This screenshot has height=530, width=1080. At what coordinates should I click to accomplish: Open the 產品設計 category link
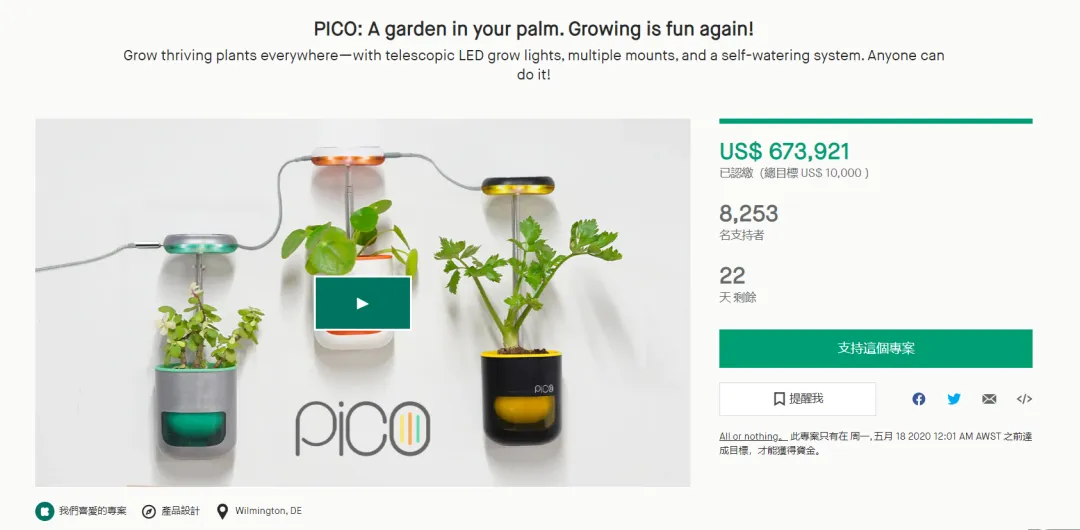click(180, 511)
